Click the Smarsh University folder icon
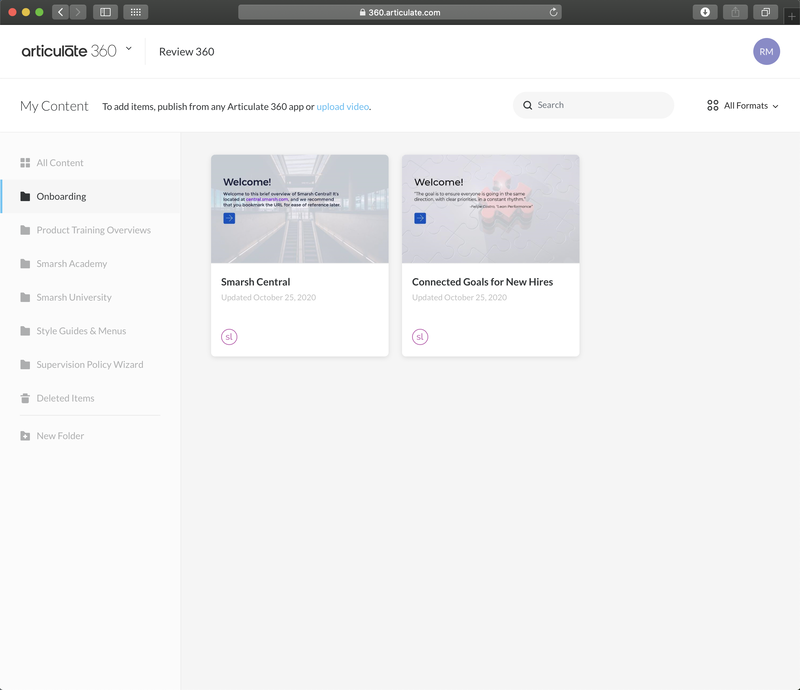The image size is (800, 690). point(26,298)
